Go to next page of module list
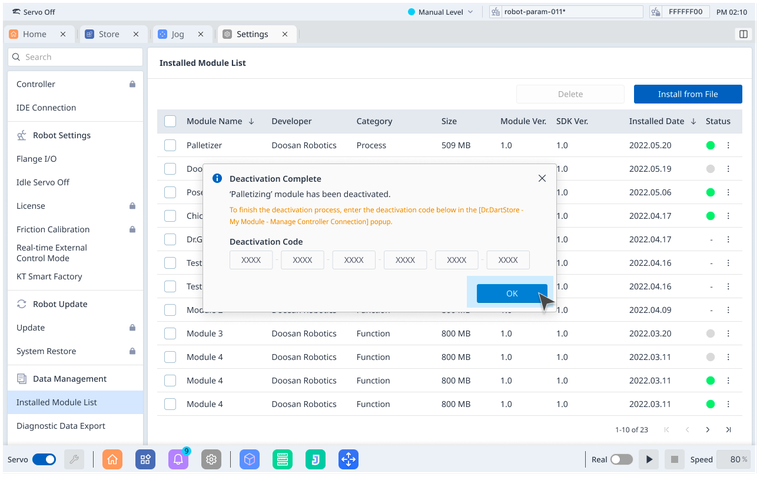This screenshot has height=477, width=760. click(x=707, y=429)
